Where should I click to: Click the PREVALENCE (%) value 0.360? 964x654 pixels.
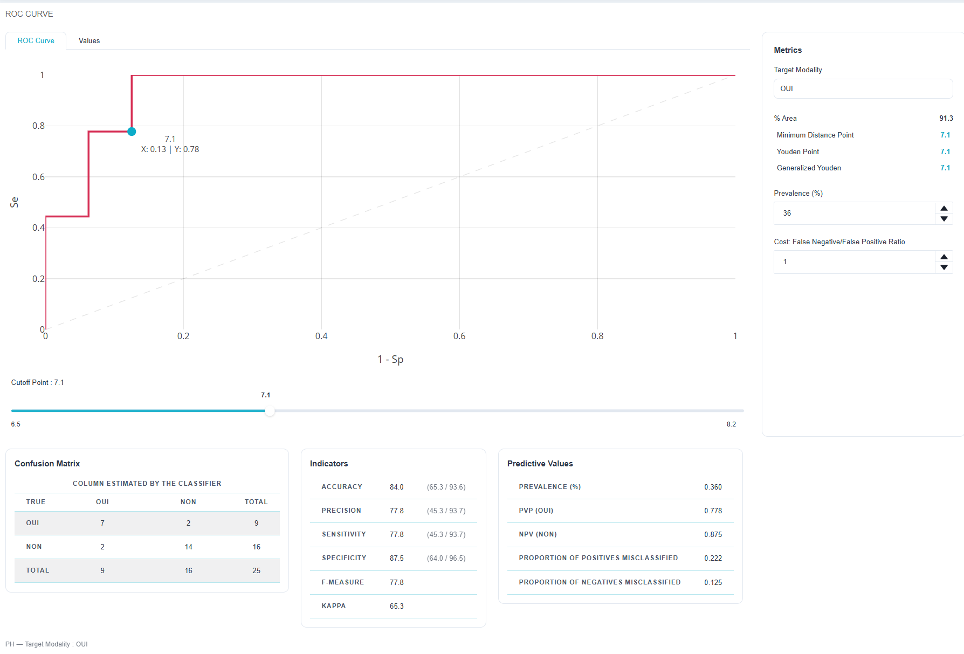(x=713, y=487)
